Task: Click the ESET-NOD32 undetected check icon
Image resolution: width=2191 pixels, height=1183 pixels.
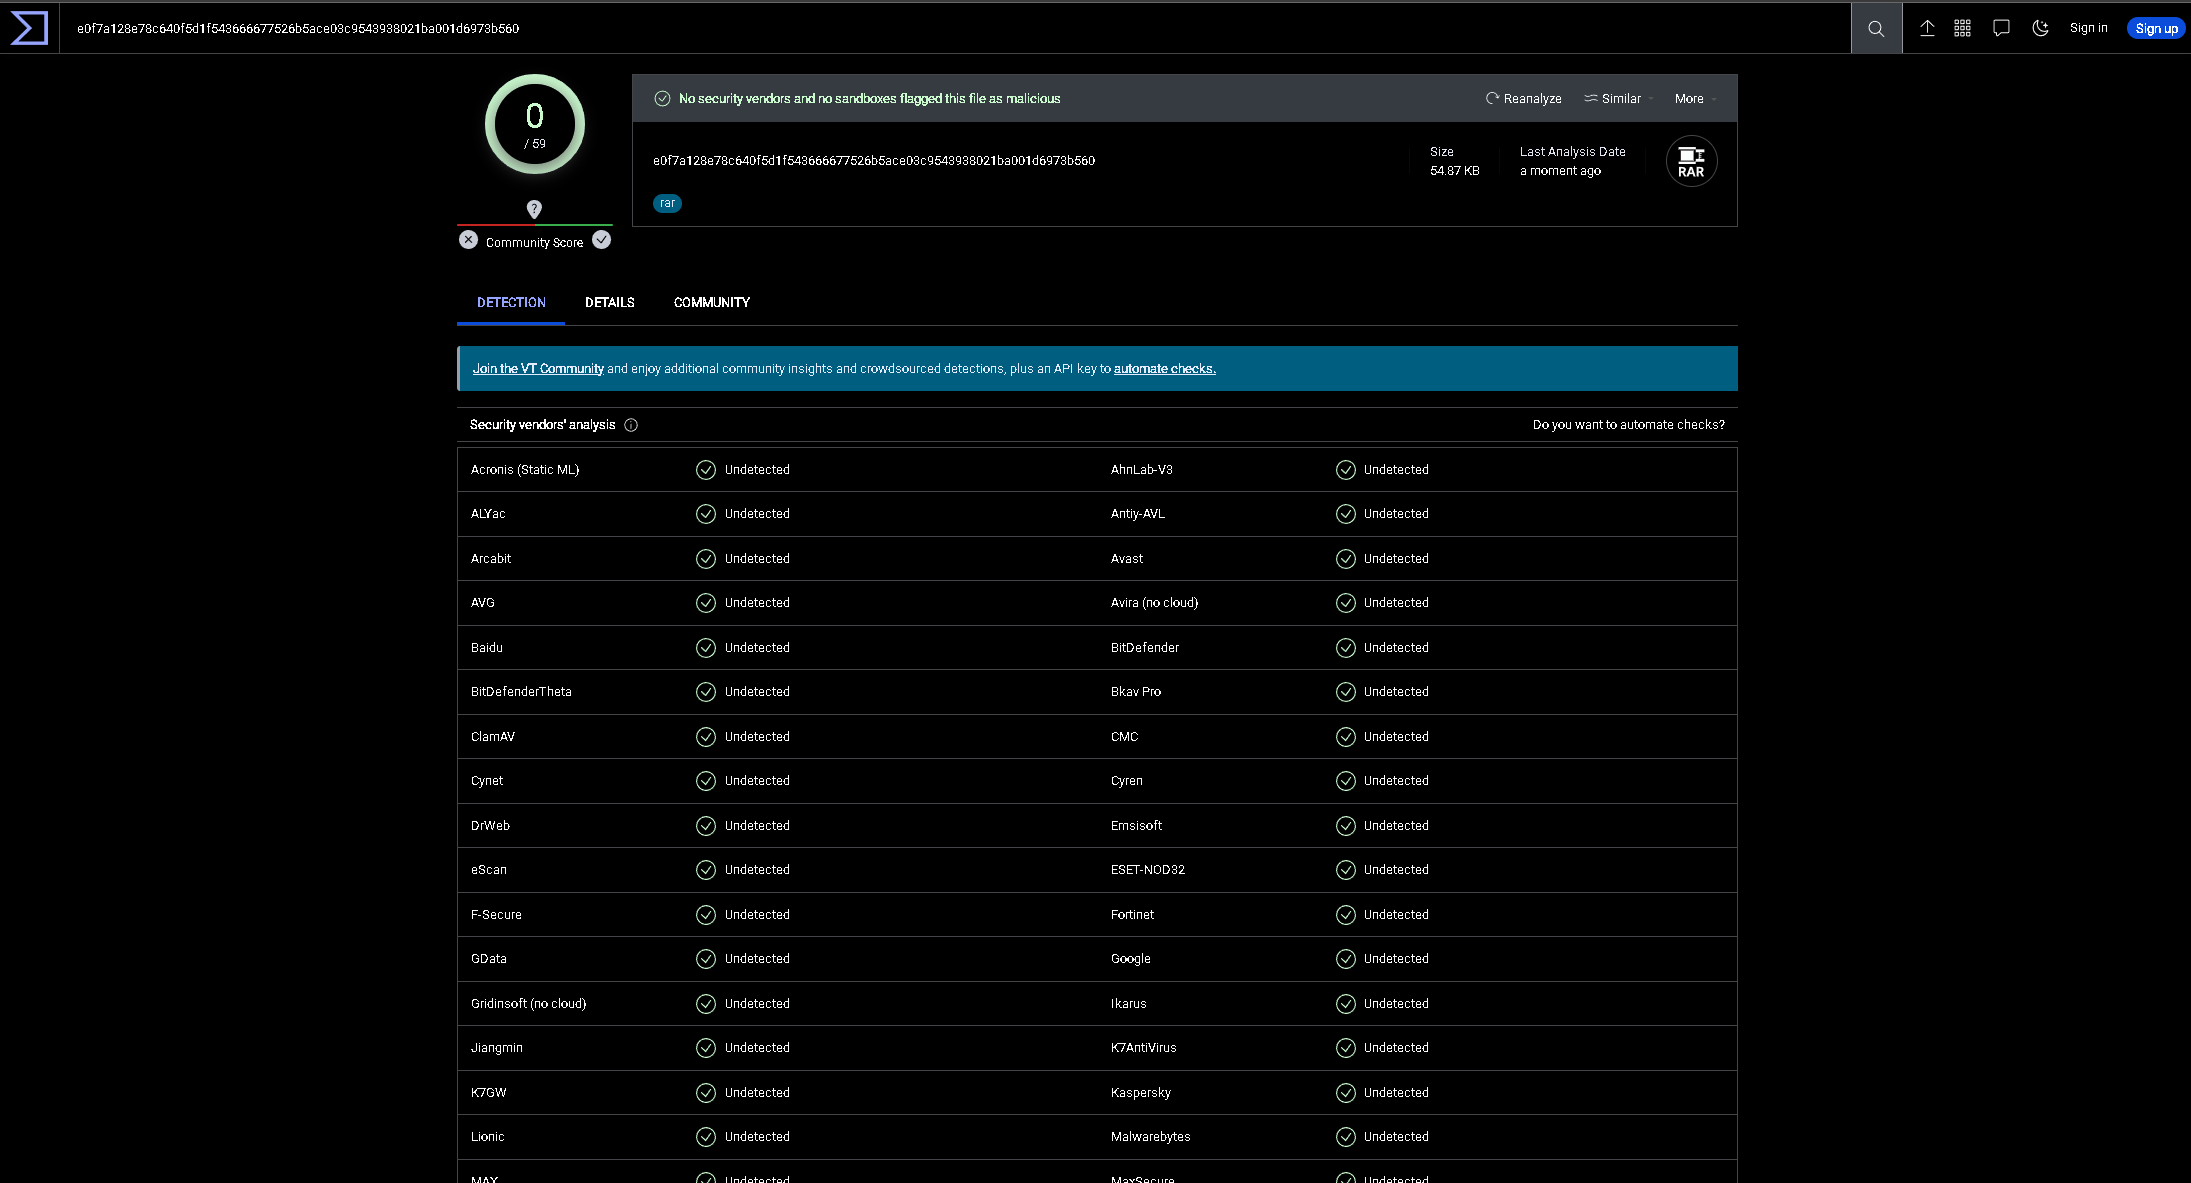Action: [x=1346, y=870]
